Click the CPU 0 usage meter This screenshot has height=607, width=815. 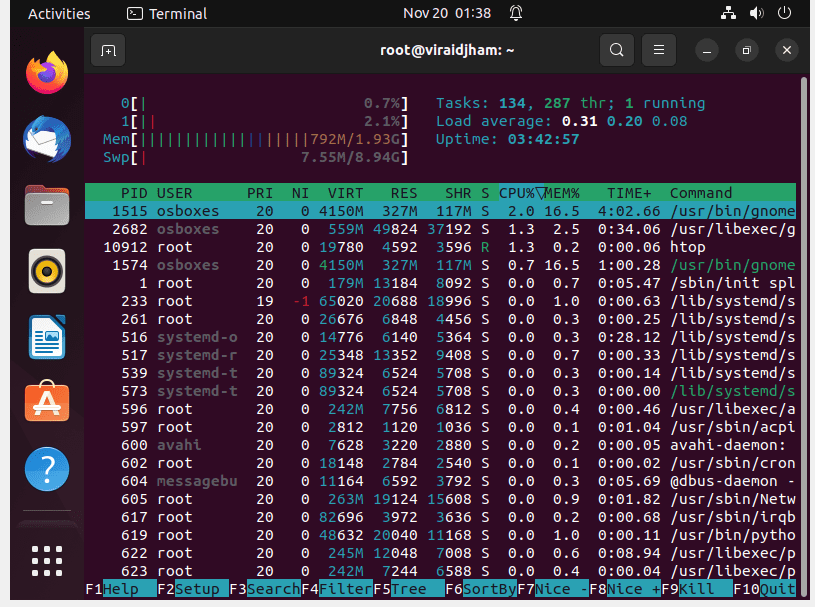[x=265, y=103]
